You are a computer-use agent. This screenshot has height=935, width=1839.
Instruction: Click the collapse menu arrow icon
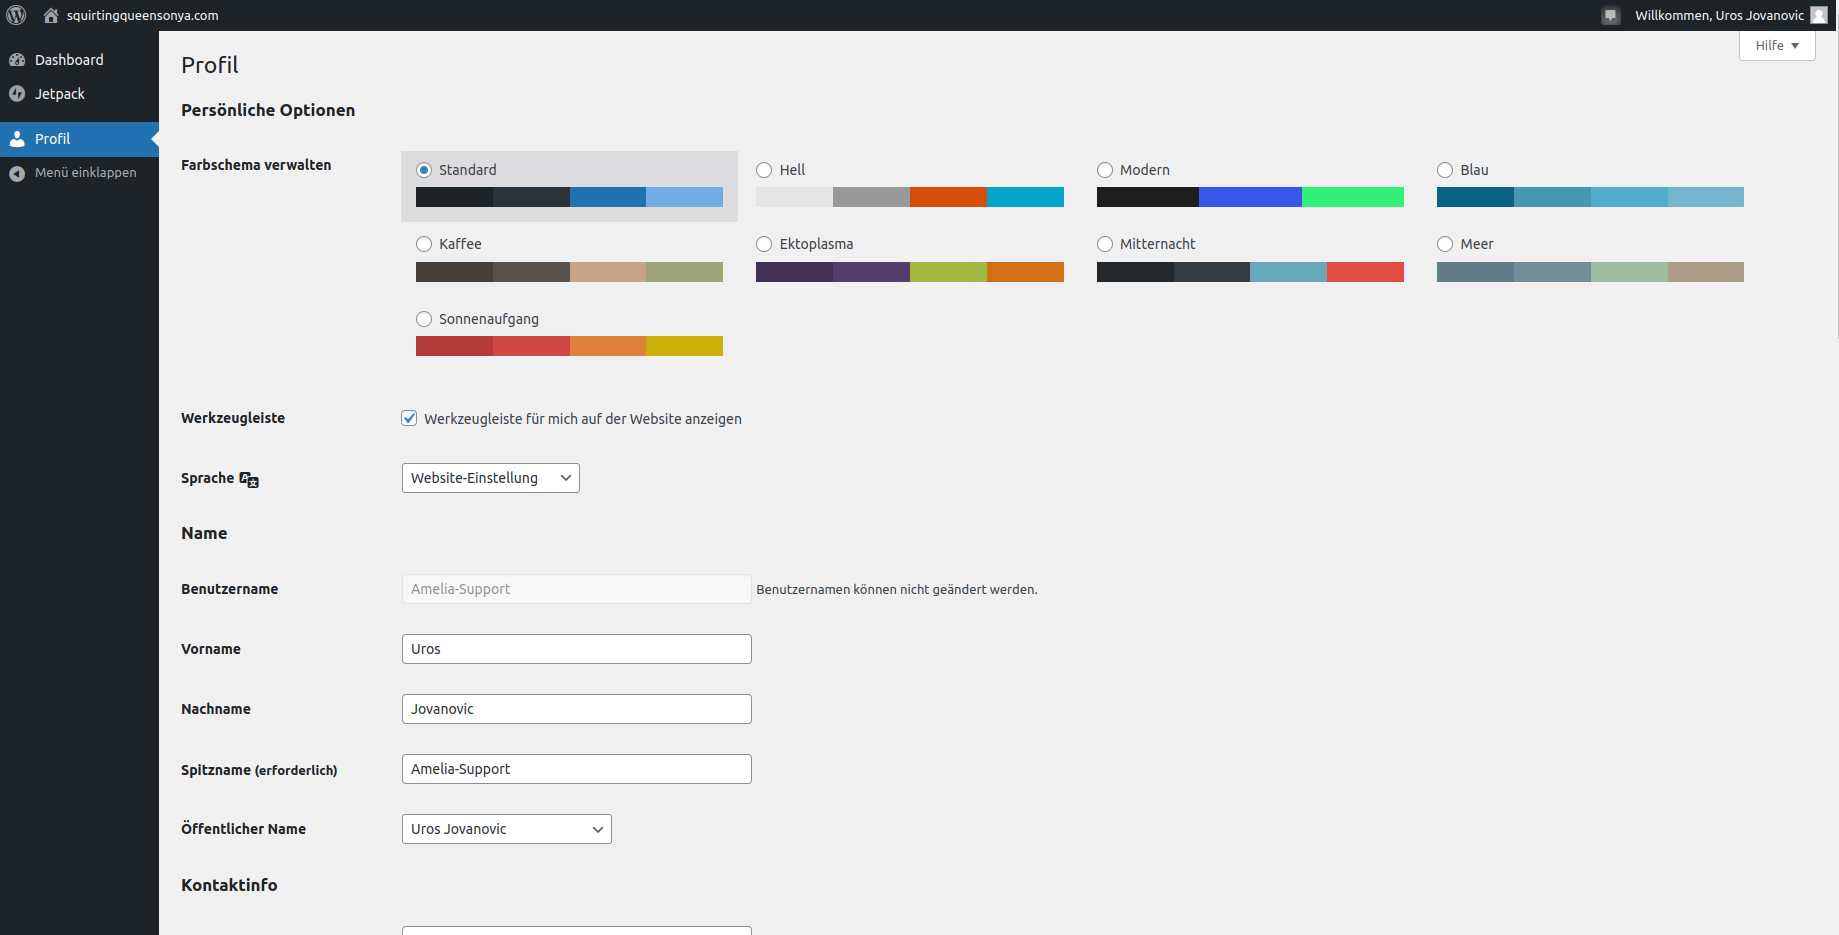coord(17,173)
